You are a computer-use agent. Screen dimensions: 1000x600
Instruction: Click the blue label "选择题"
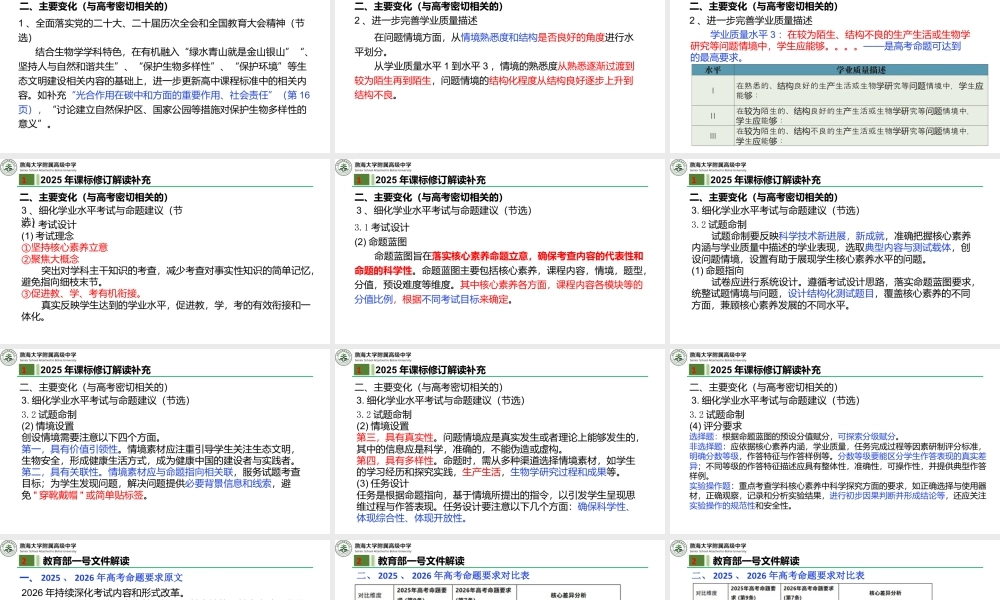[702, 437]
